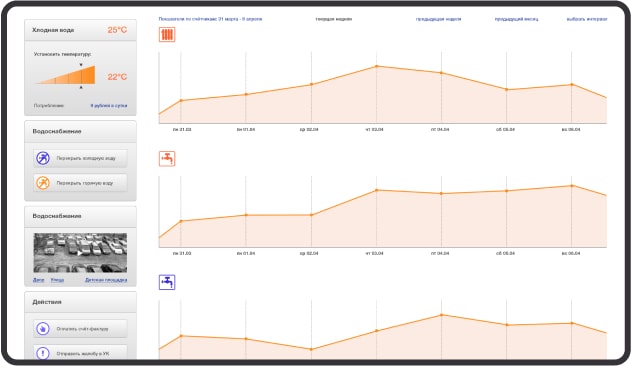The height and width of the screenshot is (366, 631).
Task: Click the meter readings date range title
Action: point(210,19)
